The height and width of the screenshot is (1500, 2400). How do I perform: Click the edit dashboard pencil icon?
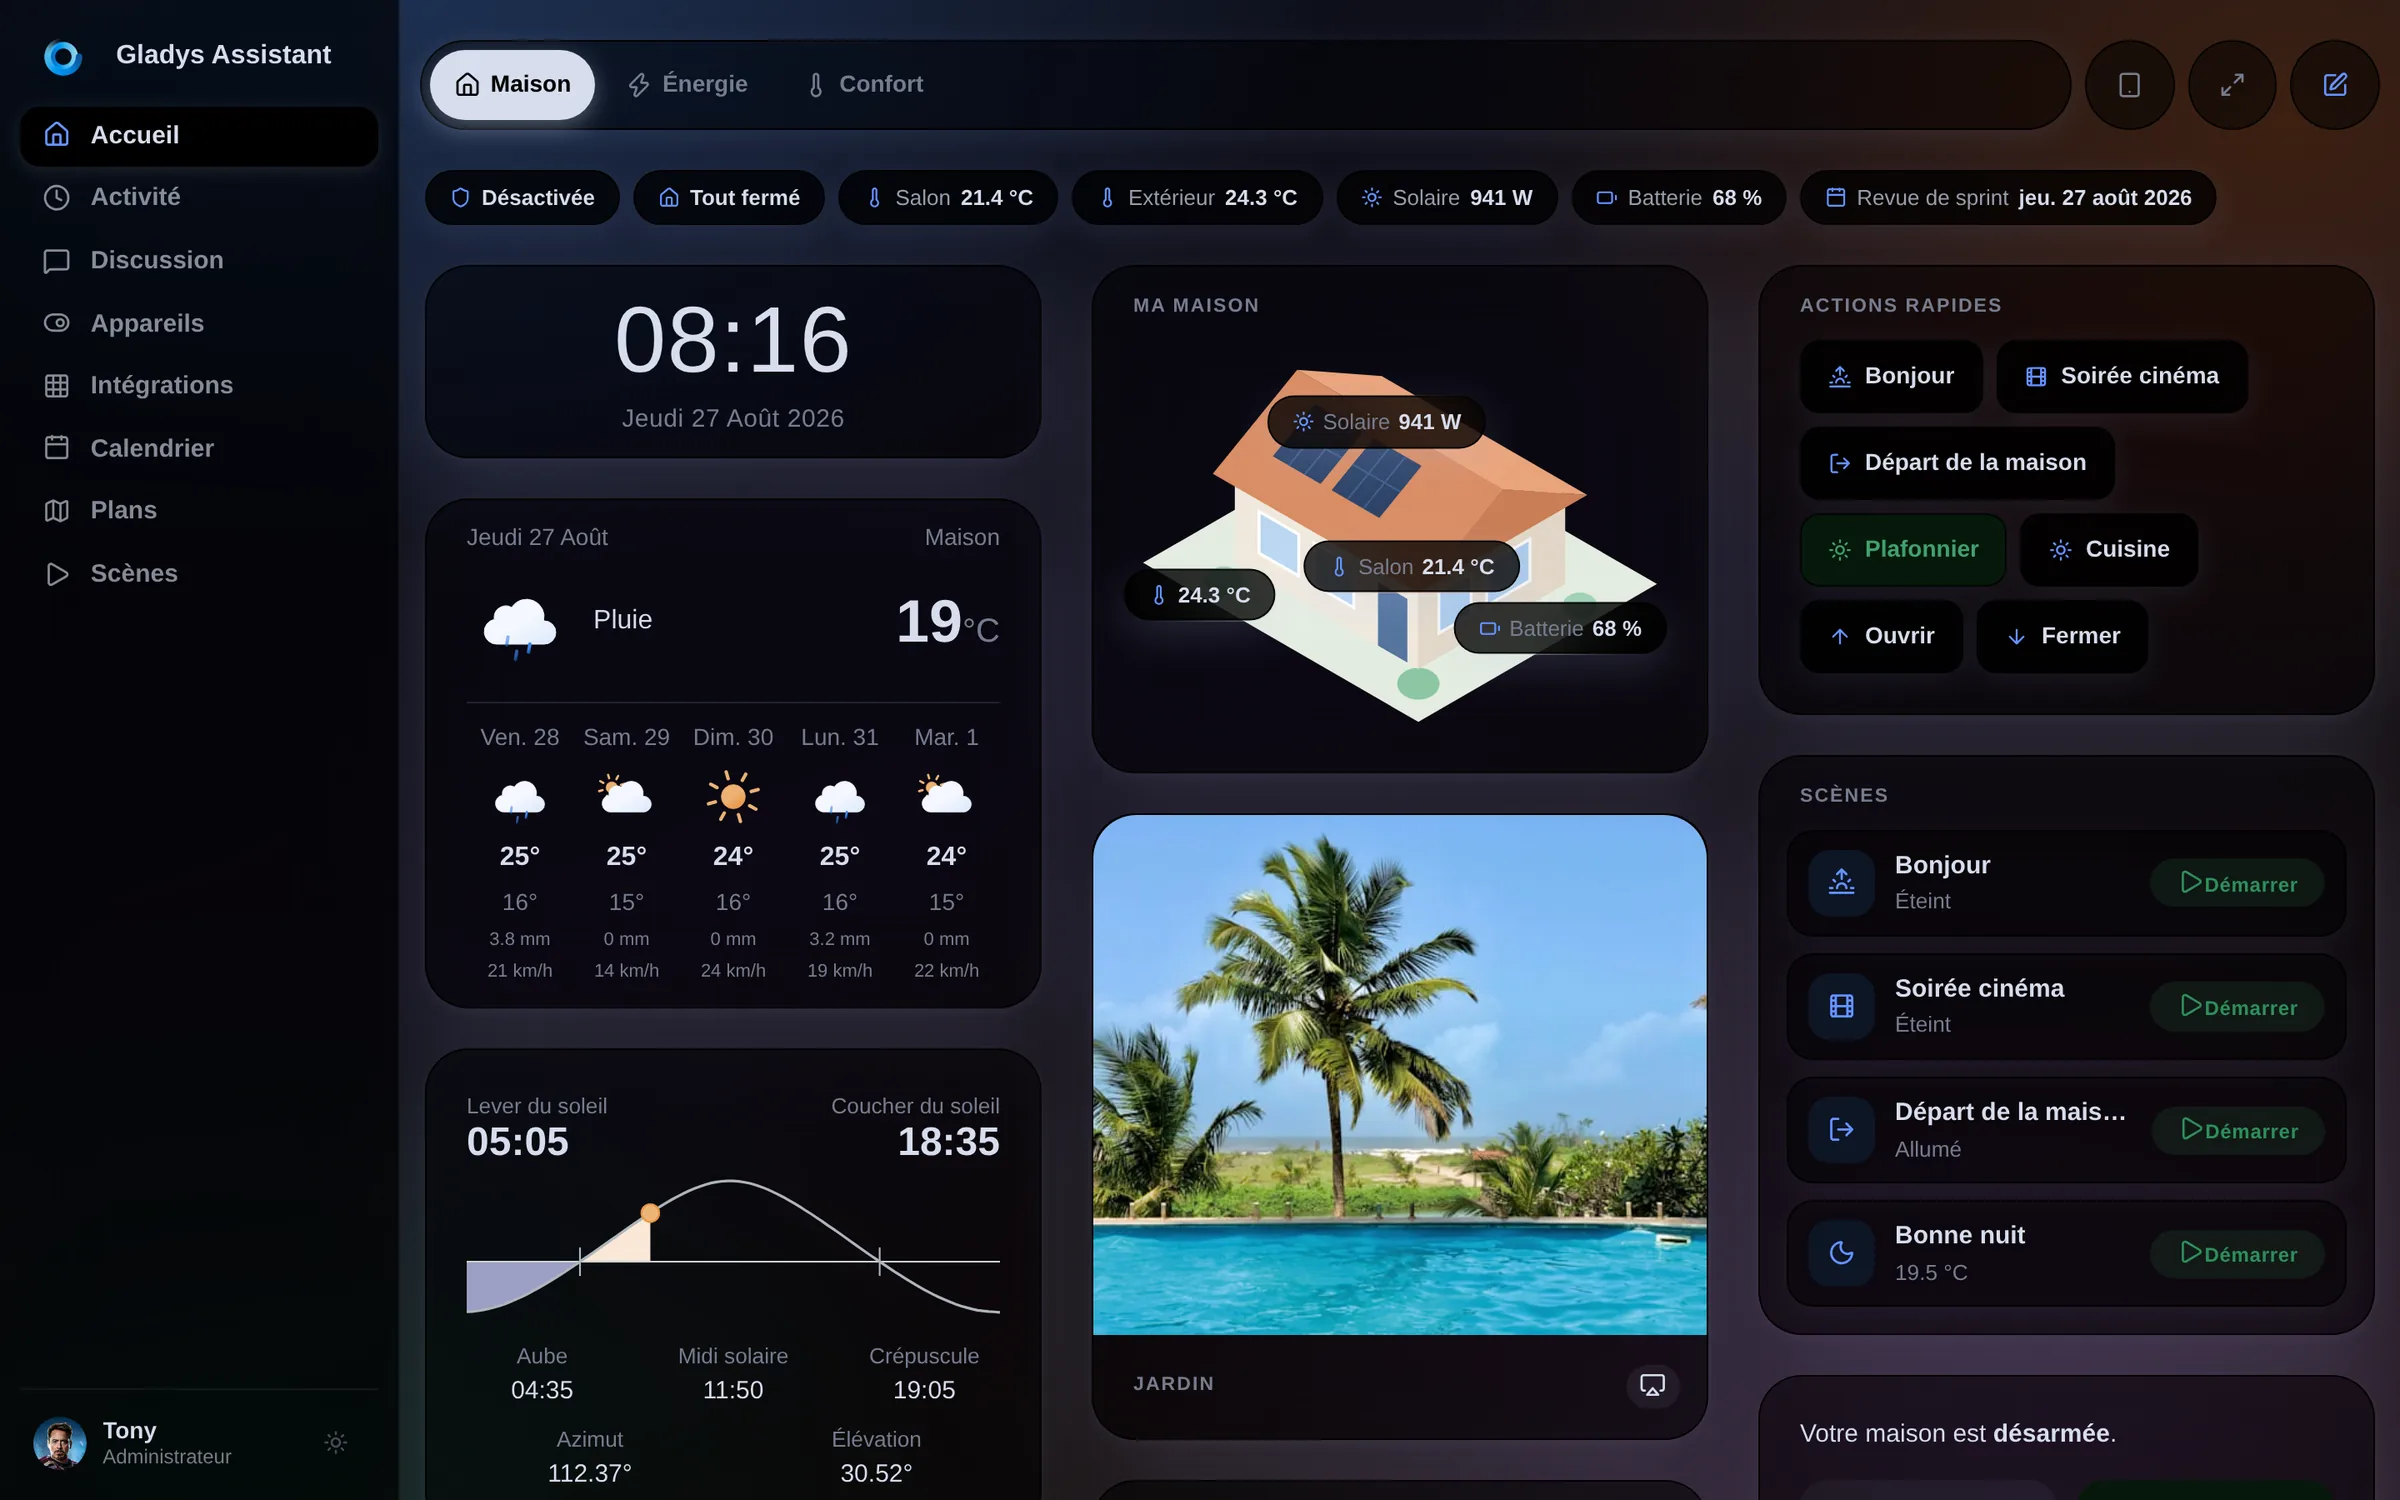click(2335, 85)
